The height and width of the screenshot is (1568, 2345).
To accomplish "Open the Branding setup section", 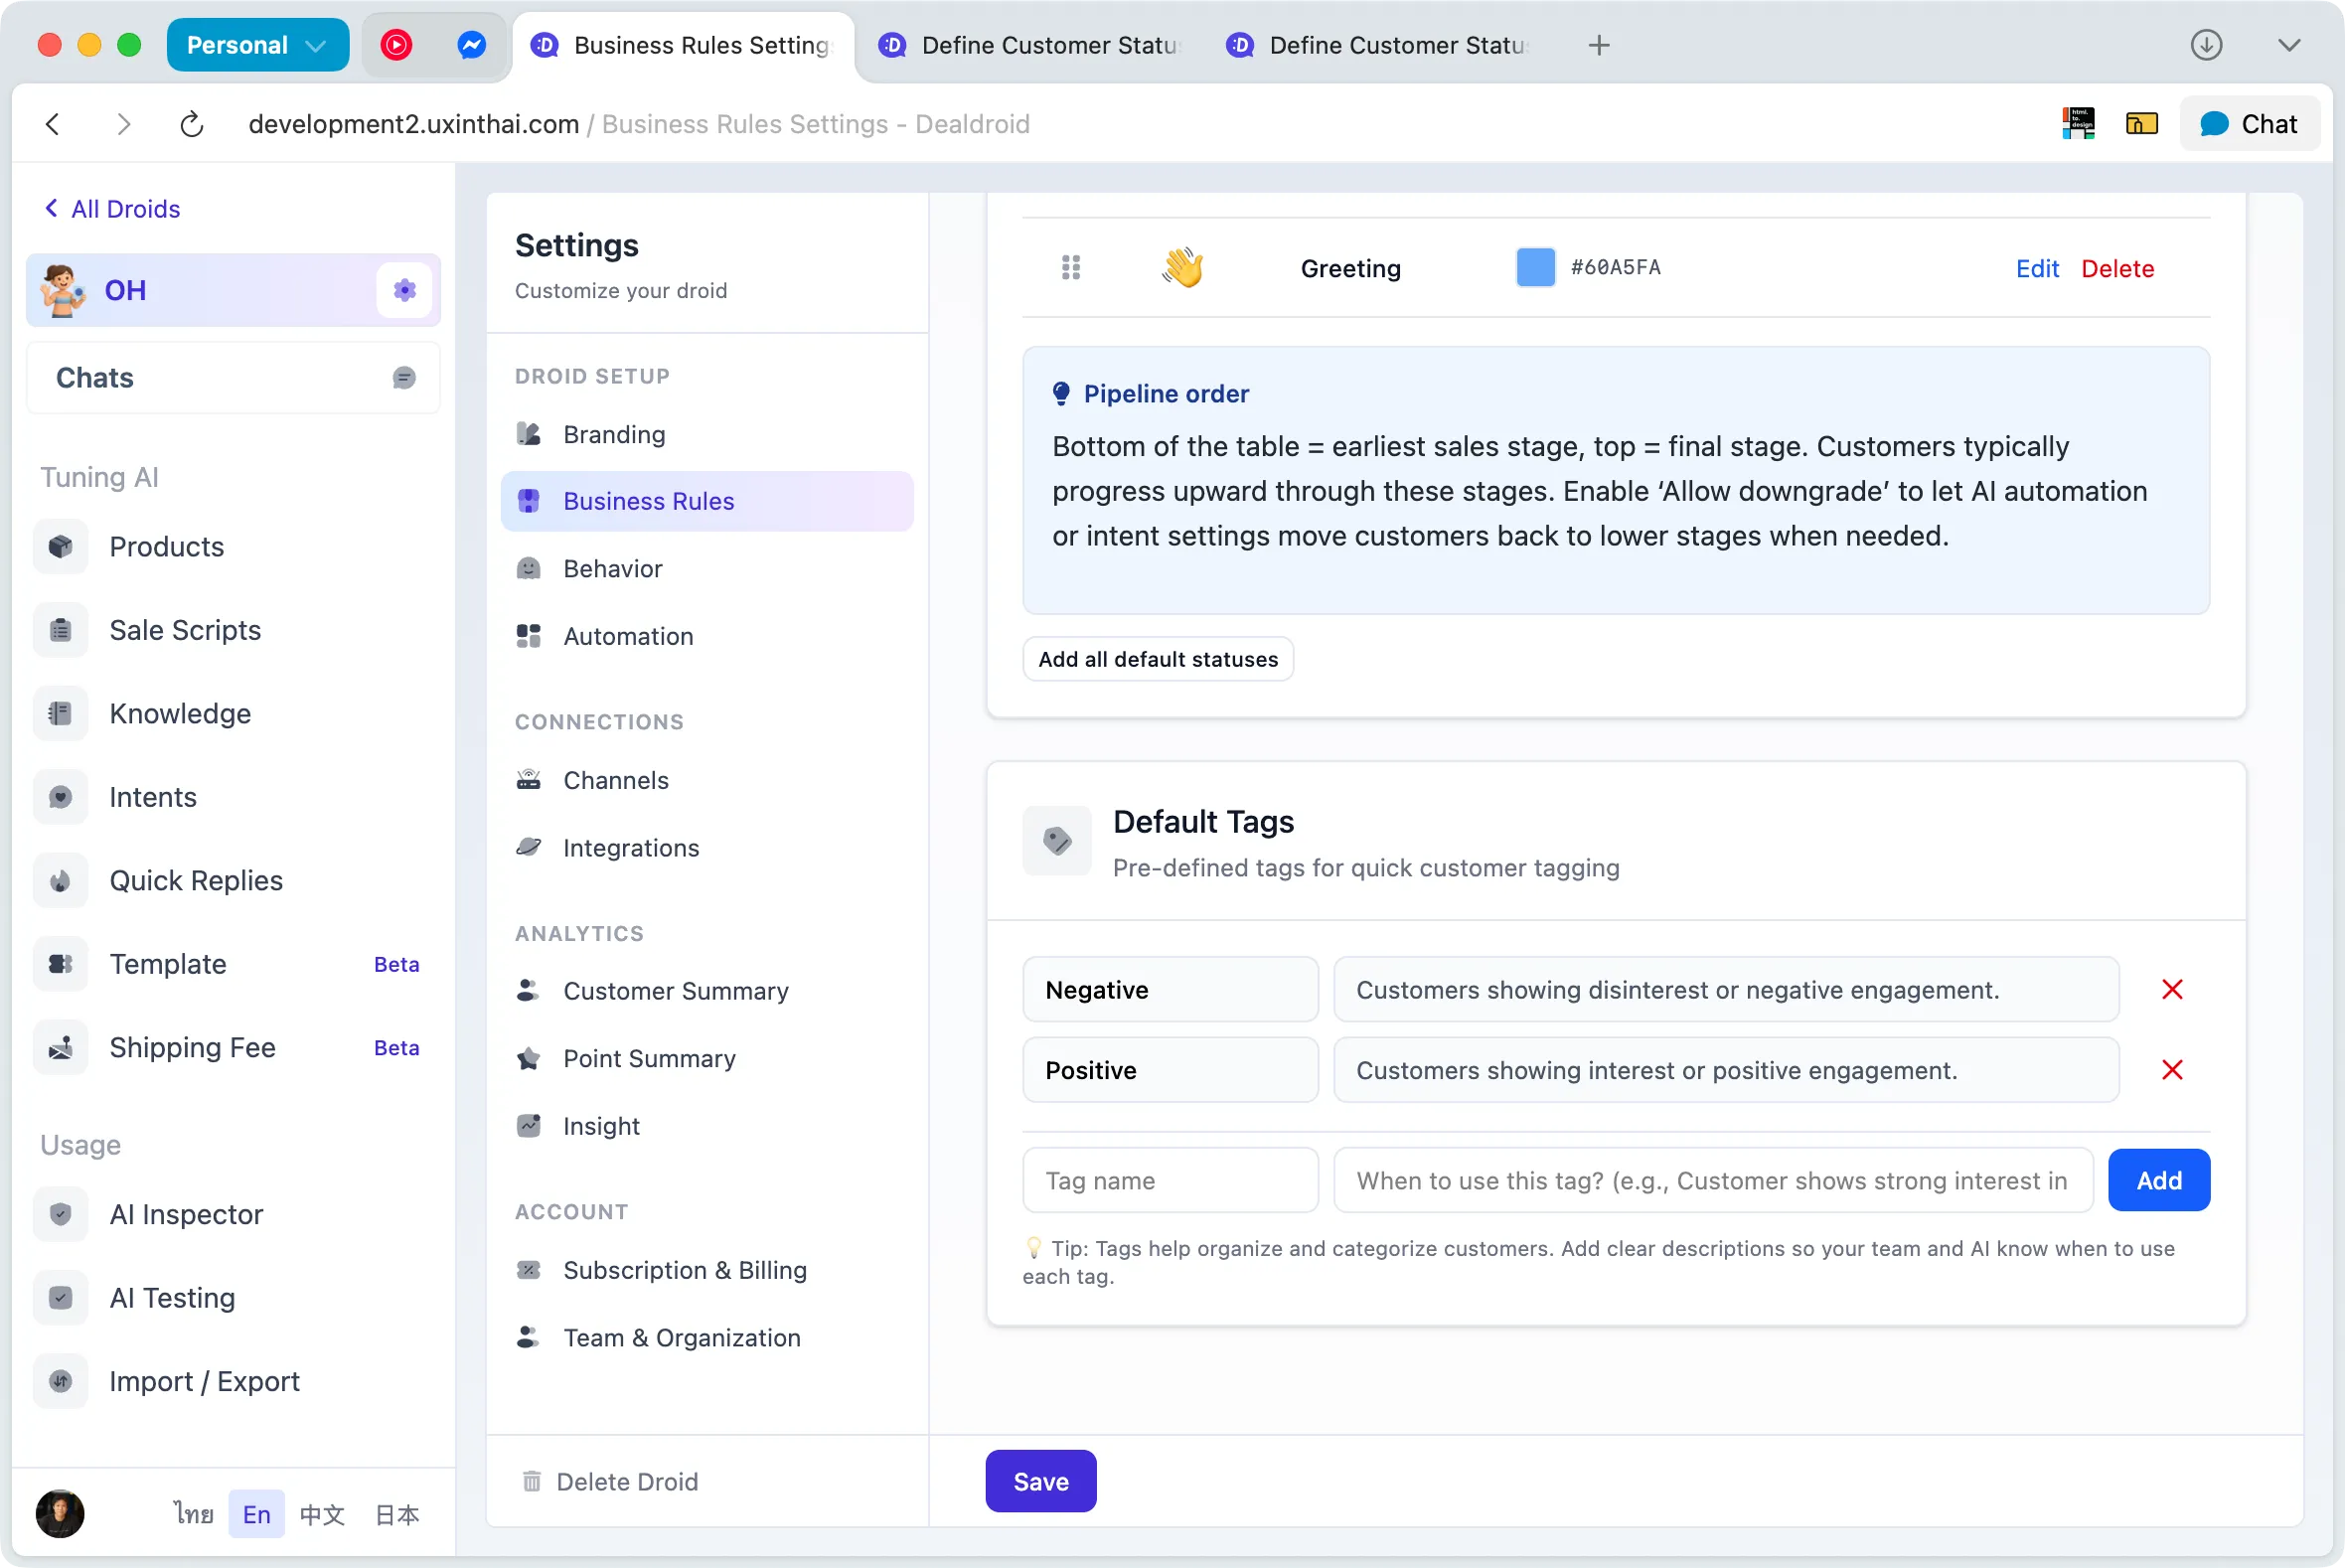I will point(613,434).
